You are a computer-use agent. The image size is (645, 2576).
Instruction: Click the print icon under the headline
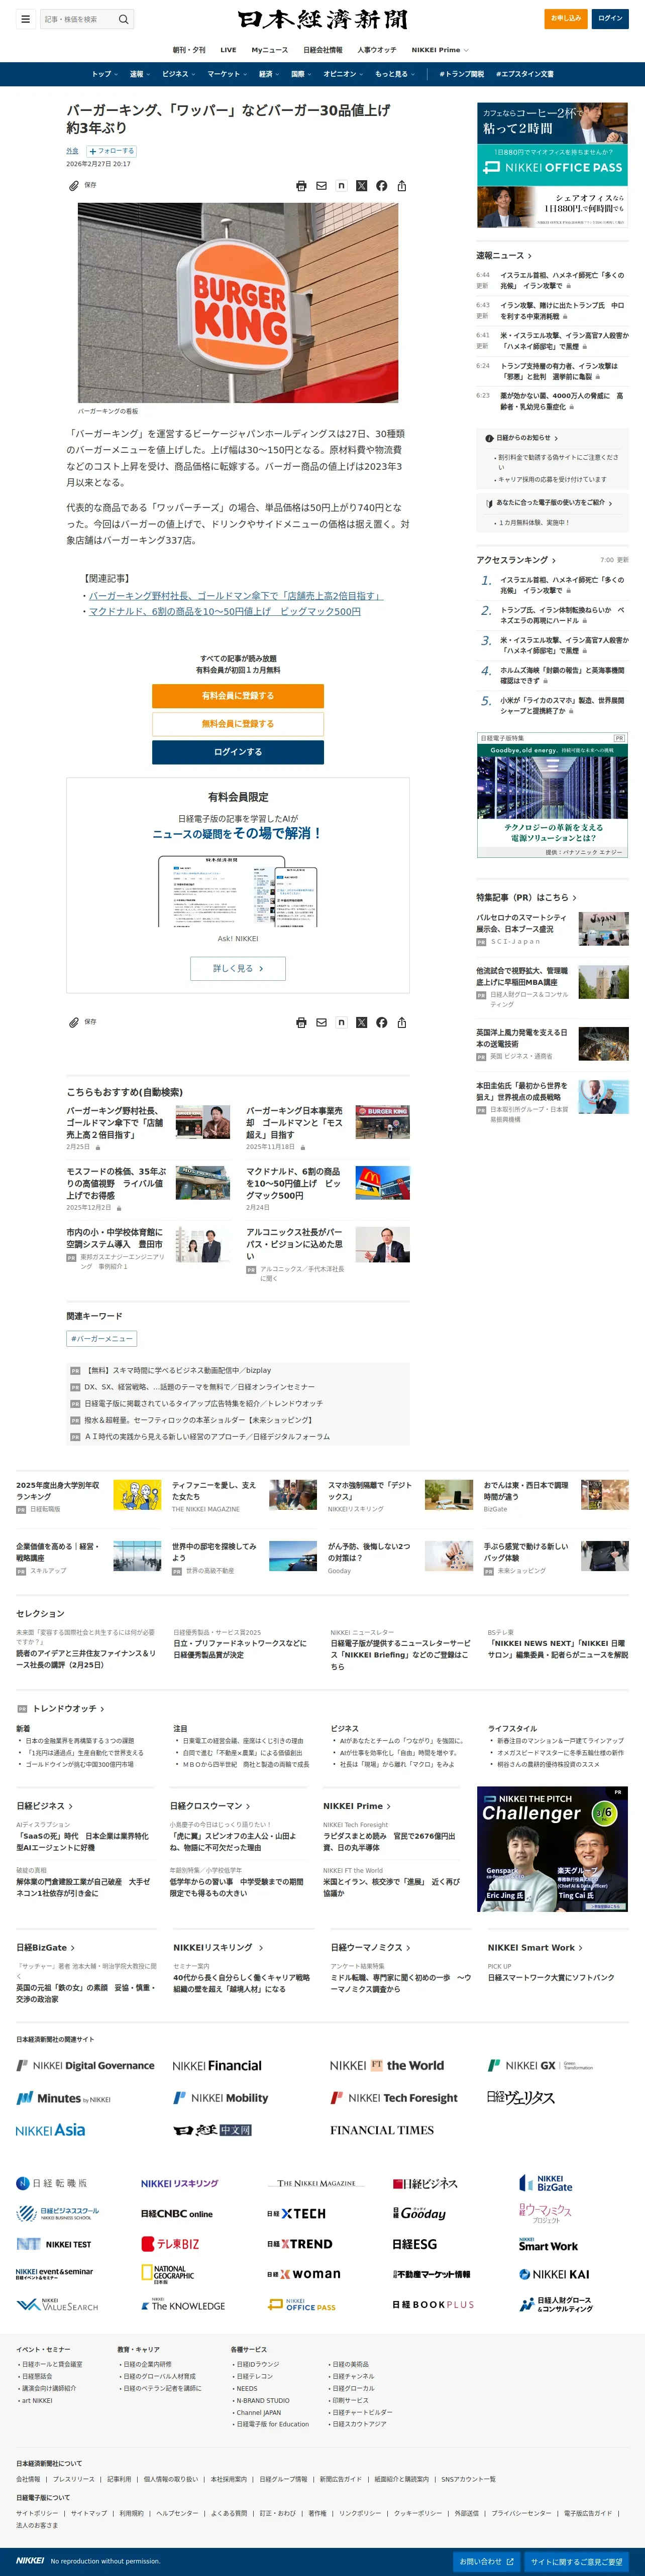301,186
